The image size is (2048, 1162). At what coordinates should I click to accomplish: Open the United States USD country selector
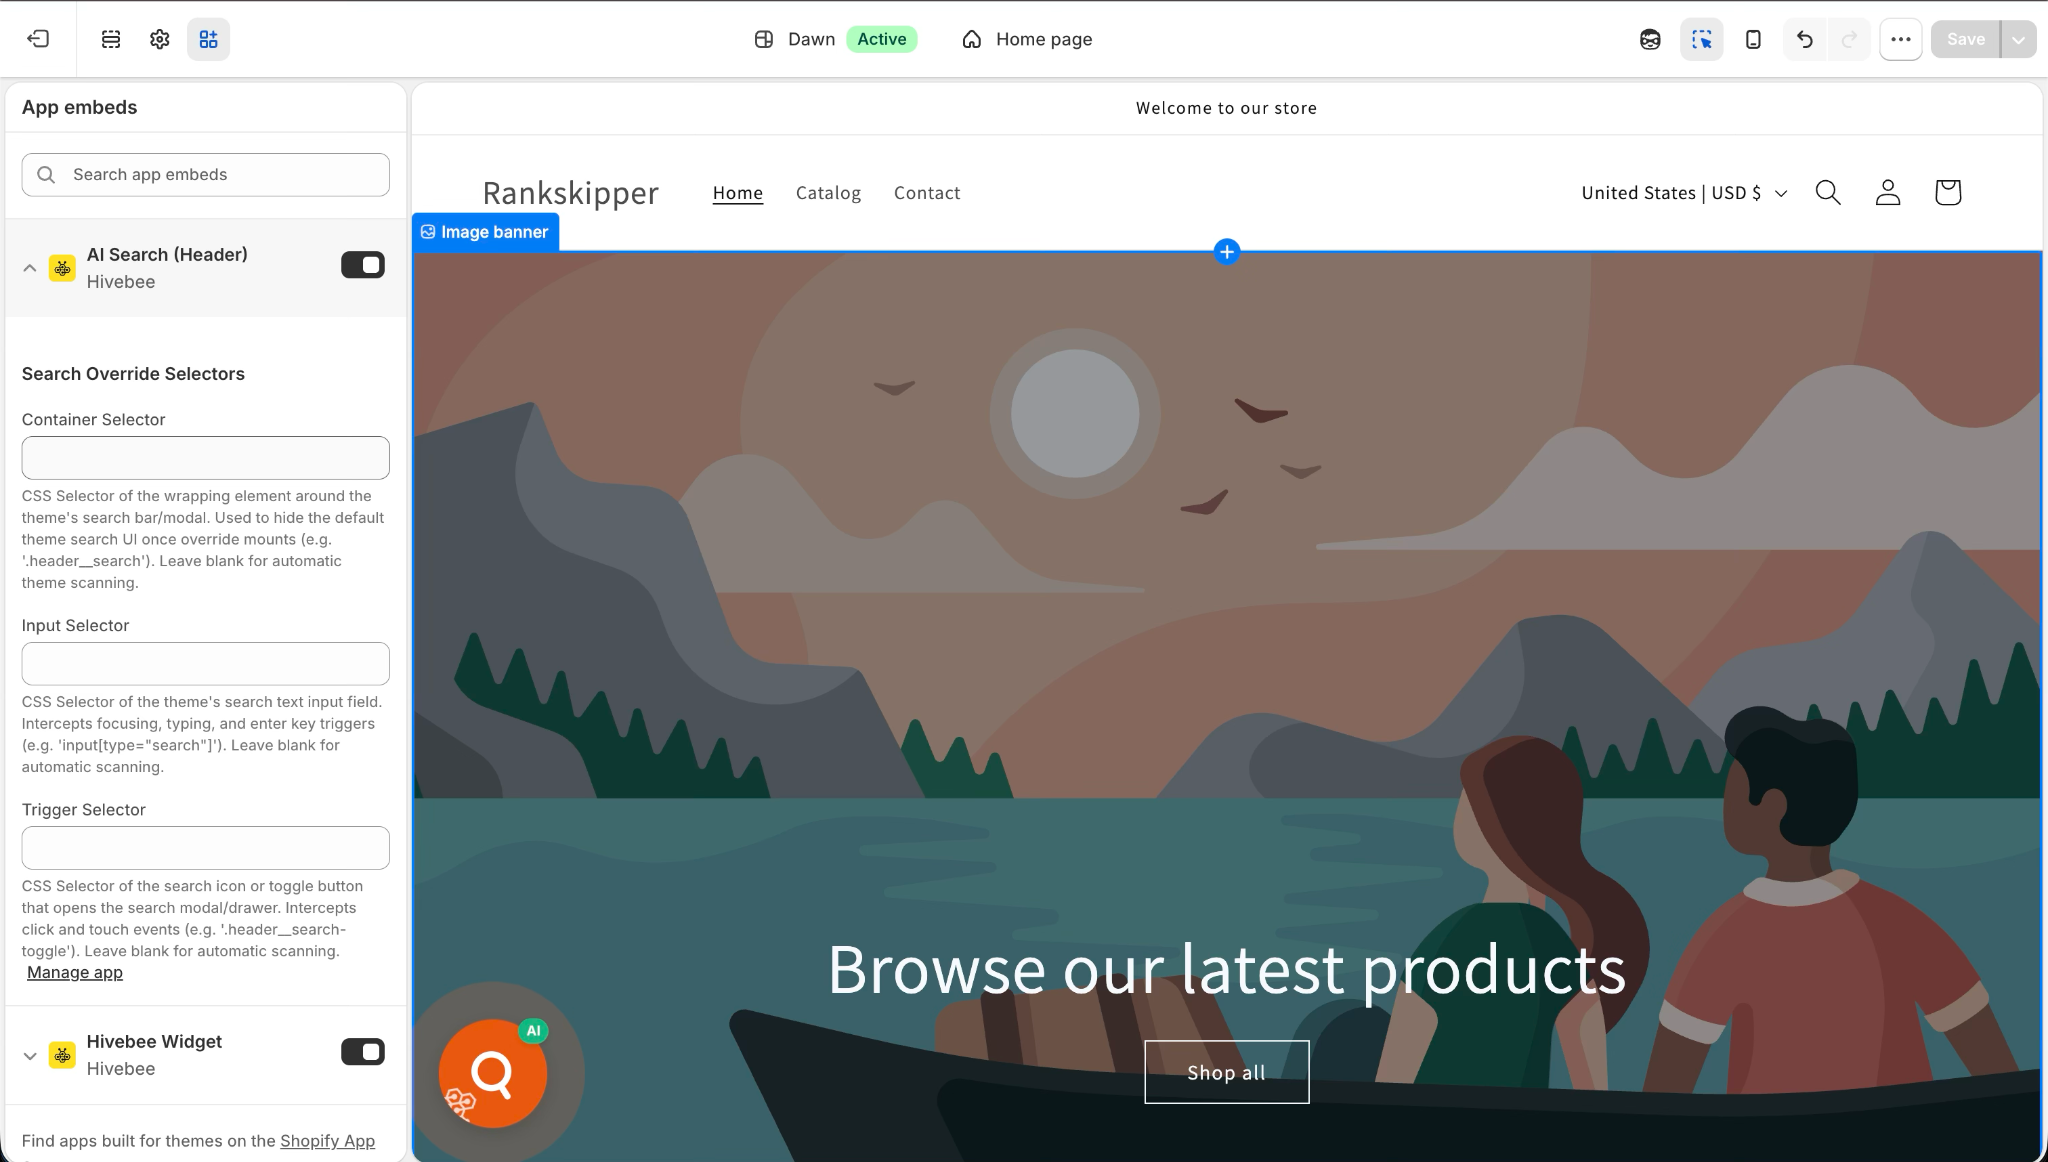point(1684,193)
